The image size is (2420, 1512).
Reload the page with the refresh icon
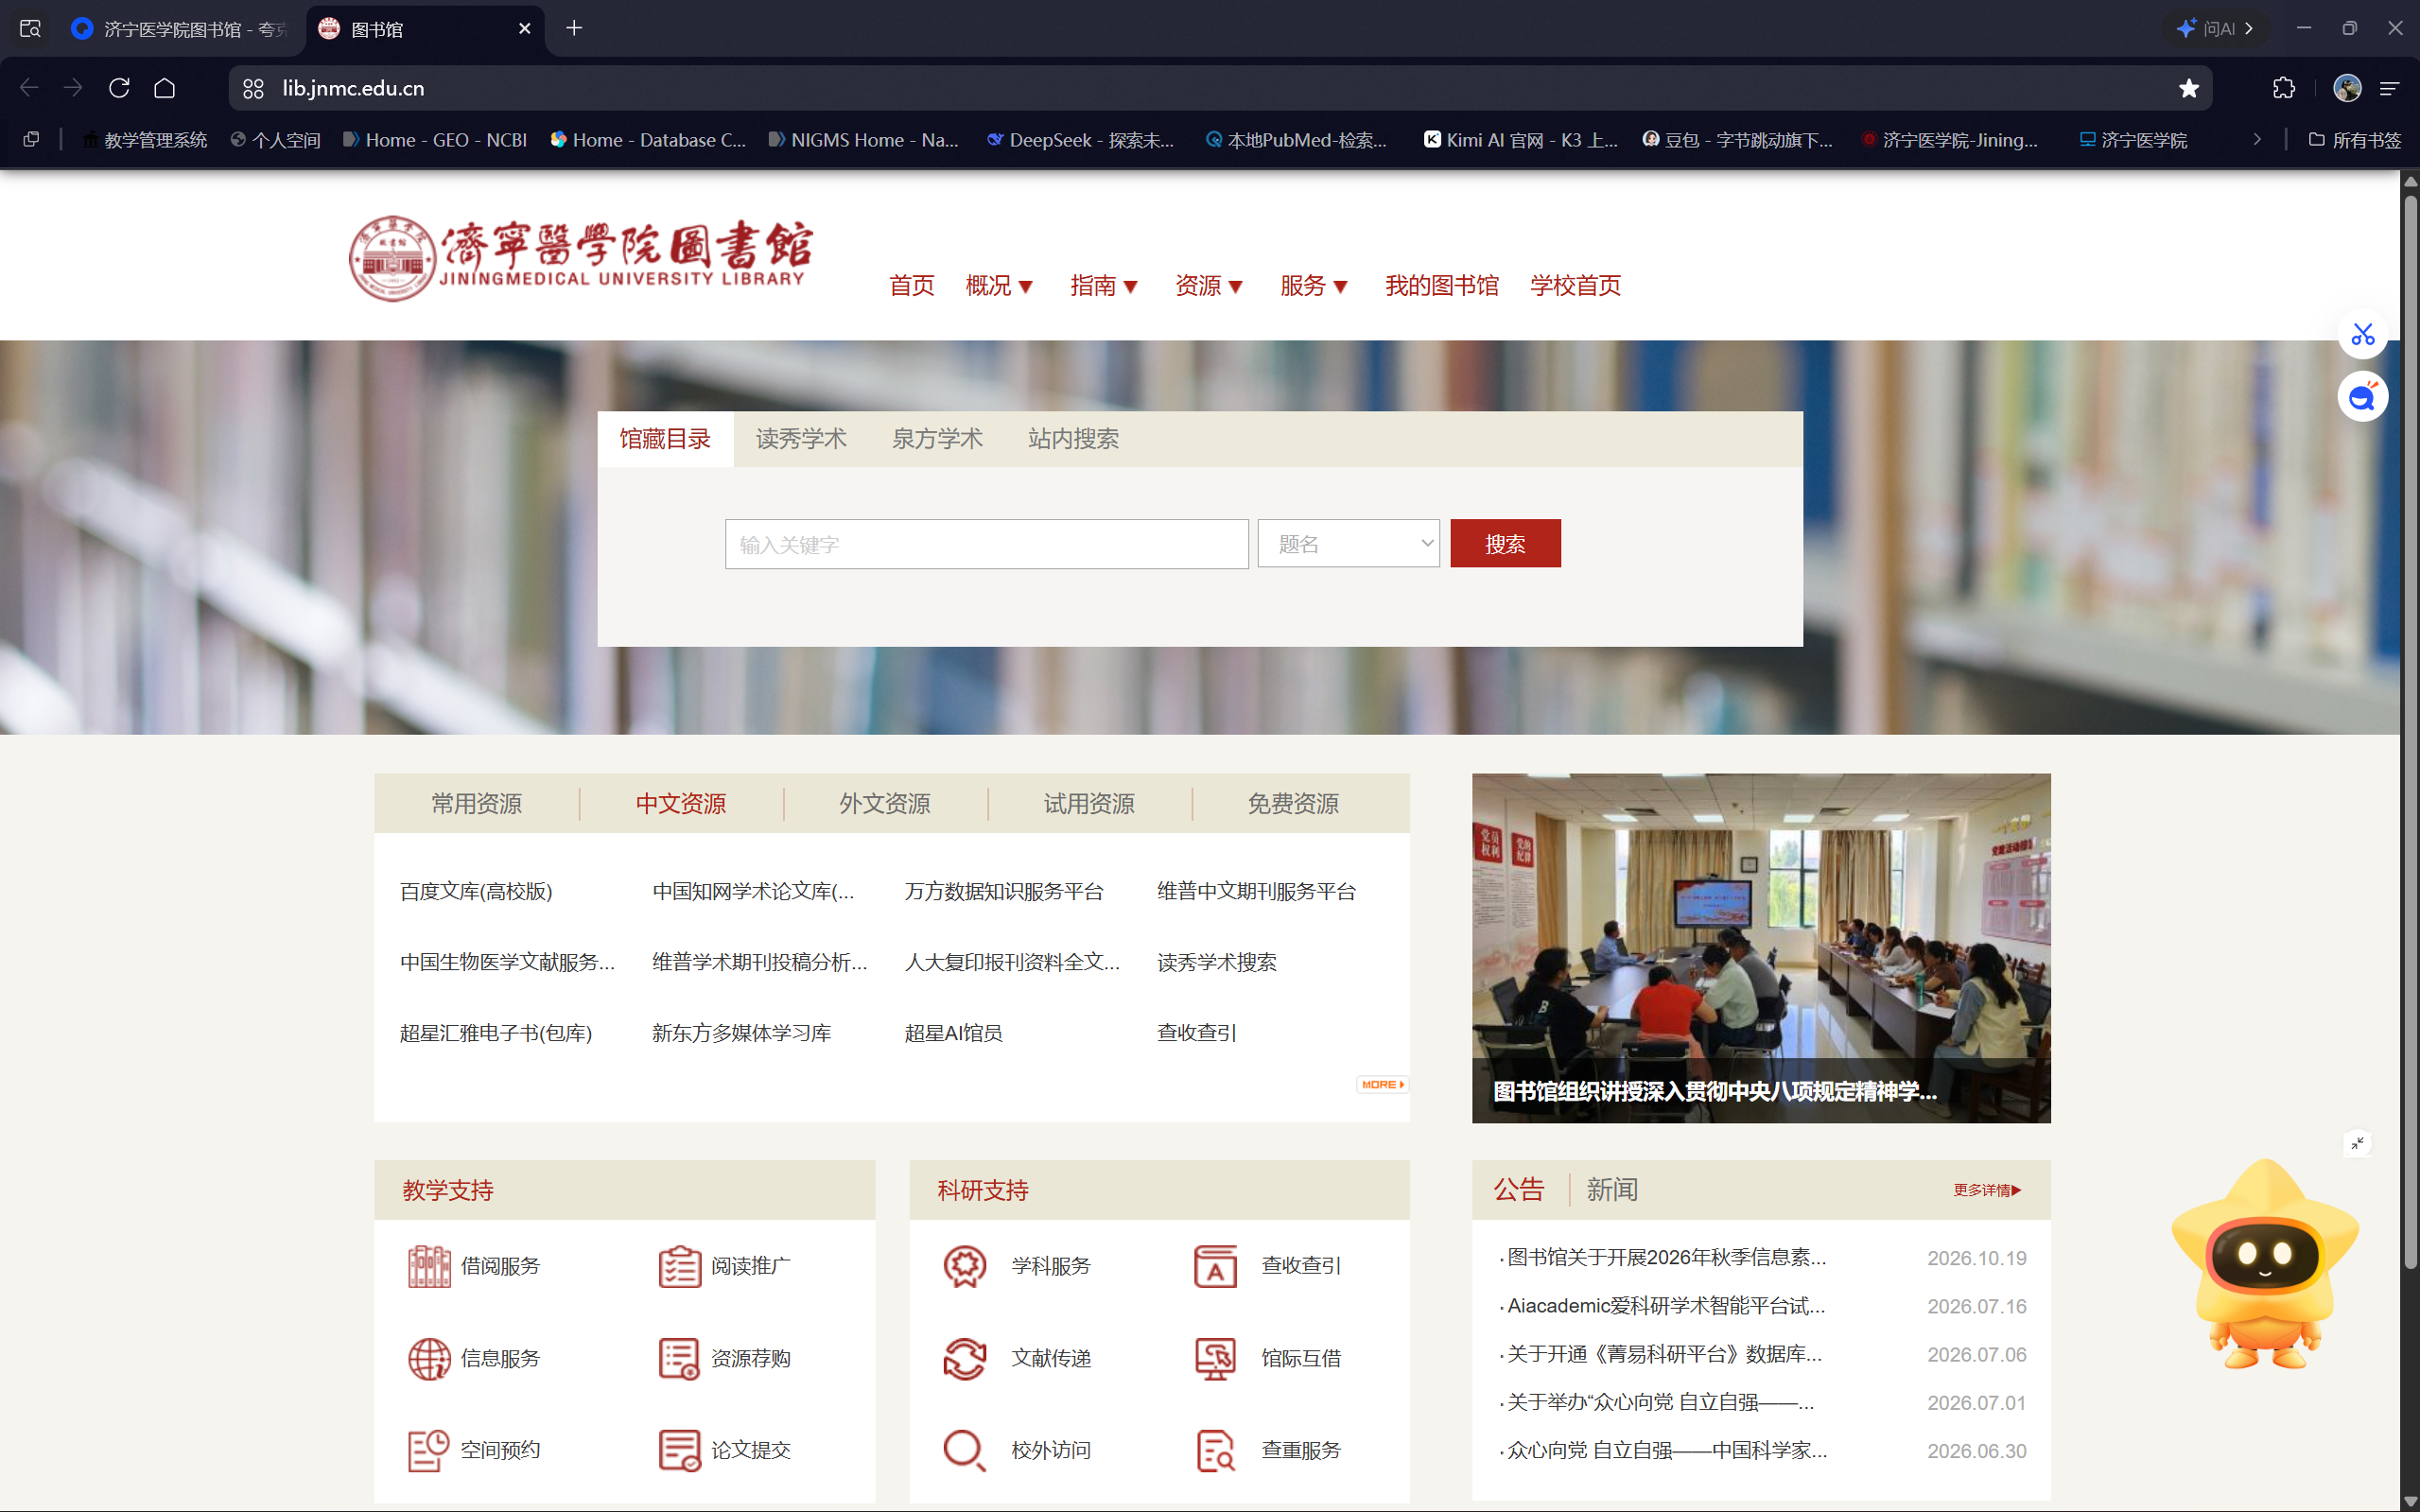pyautogui.click(x=119, y=88)
